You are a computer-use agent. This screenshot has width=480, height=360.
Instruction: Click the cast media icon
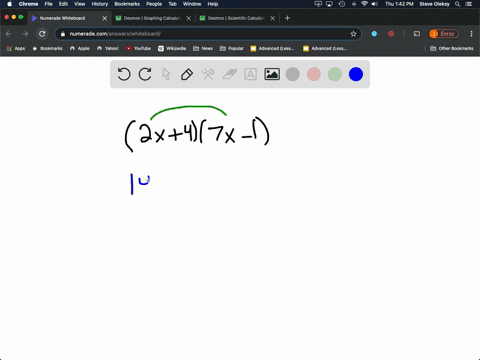coord(417,34)
